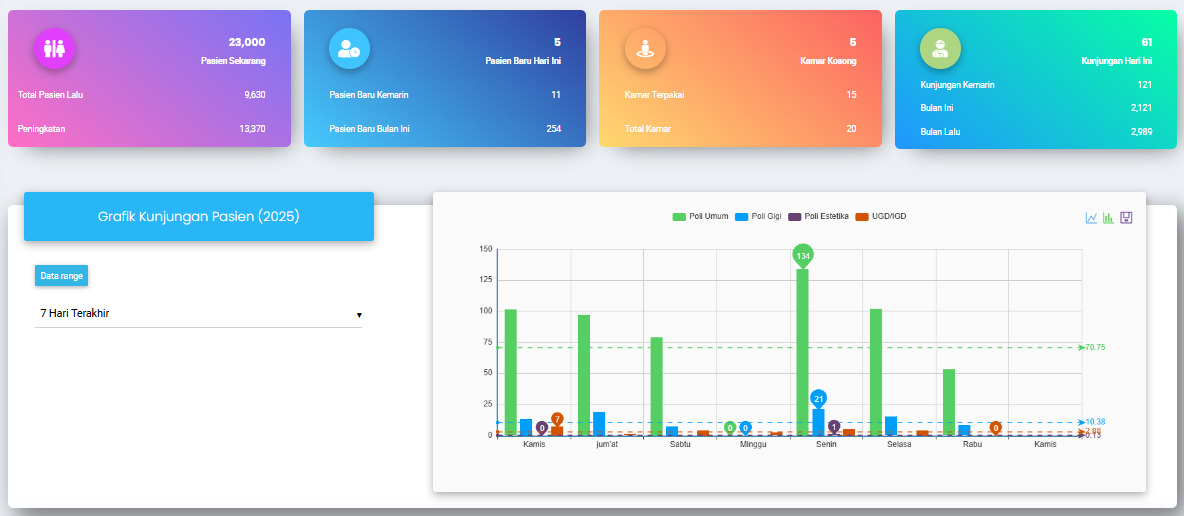Click the patients icon on purple card
The width and height of the screenshot is (1184, 516).
54,48
